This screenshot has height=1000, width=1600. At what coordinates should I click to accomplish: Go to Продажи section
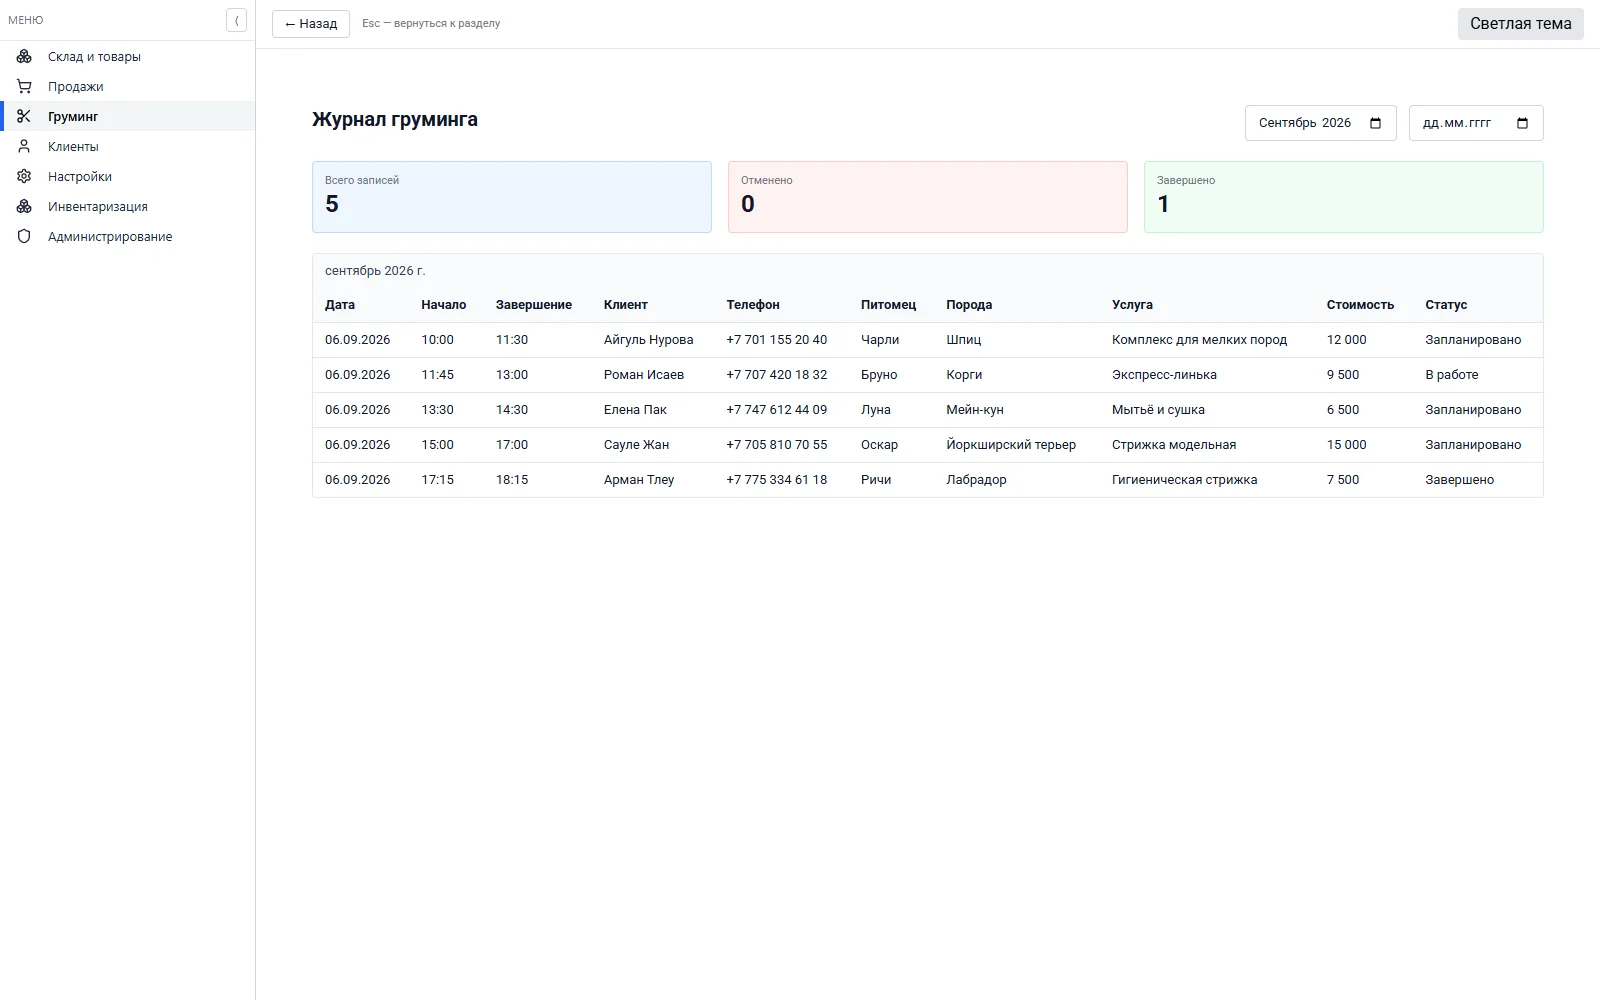tap(127, 86)
